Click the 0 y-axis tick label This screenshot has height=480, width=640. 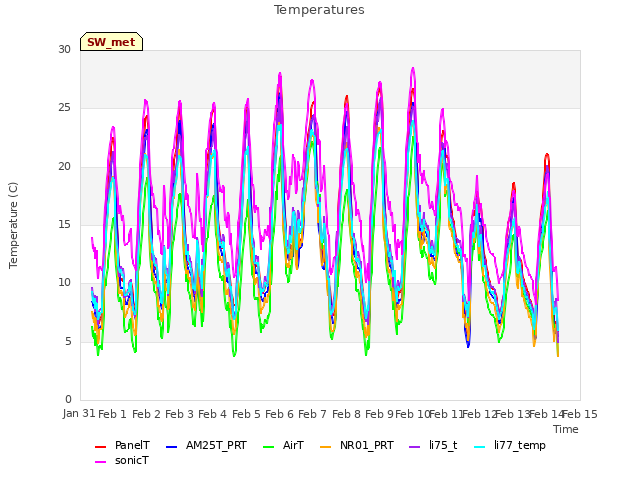[68, 399]
